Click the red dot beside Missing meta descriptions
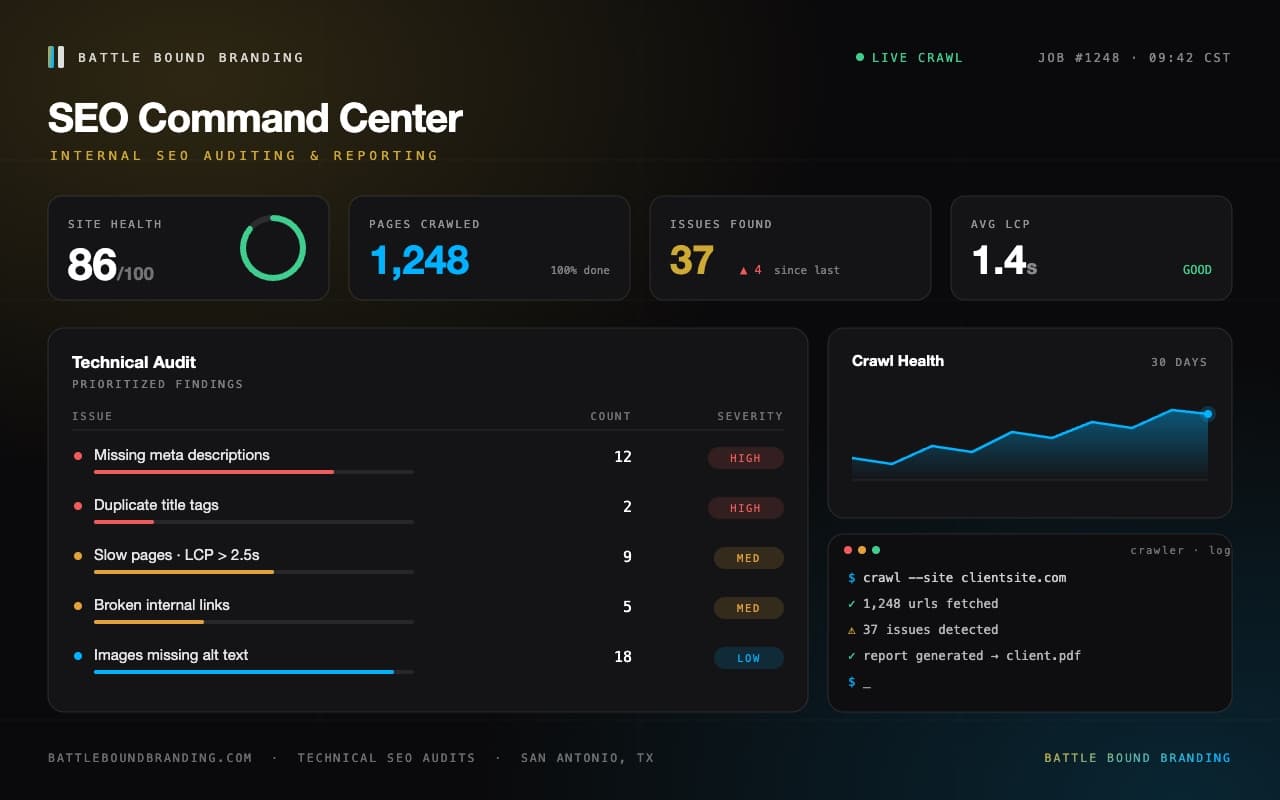 coord(78,456)
